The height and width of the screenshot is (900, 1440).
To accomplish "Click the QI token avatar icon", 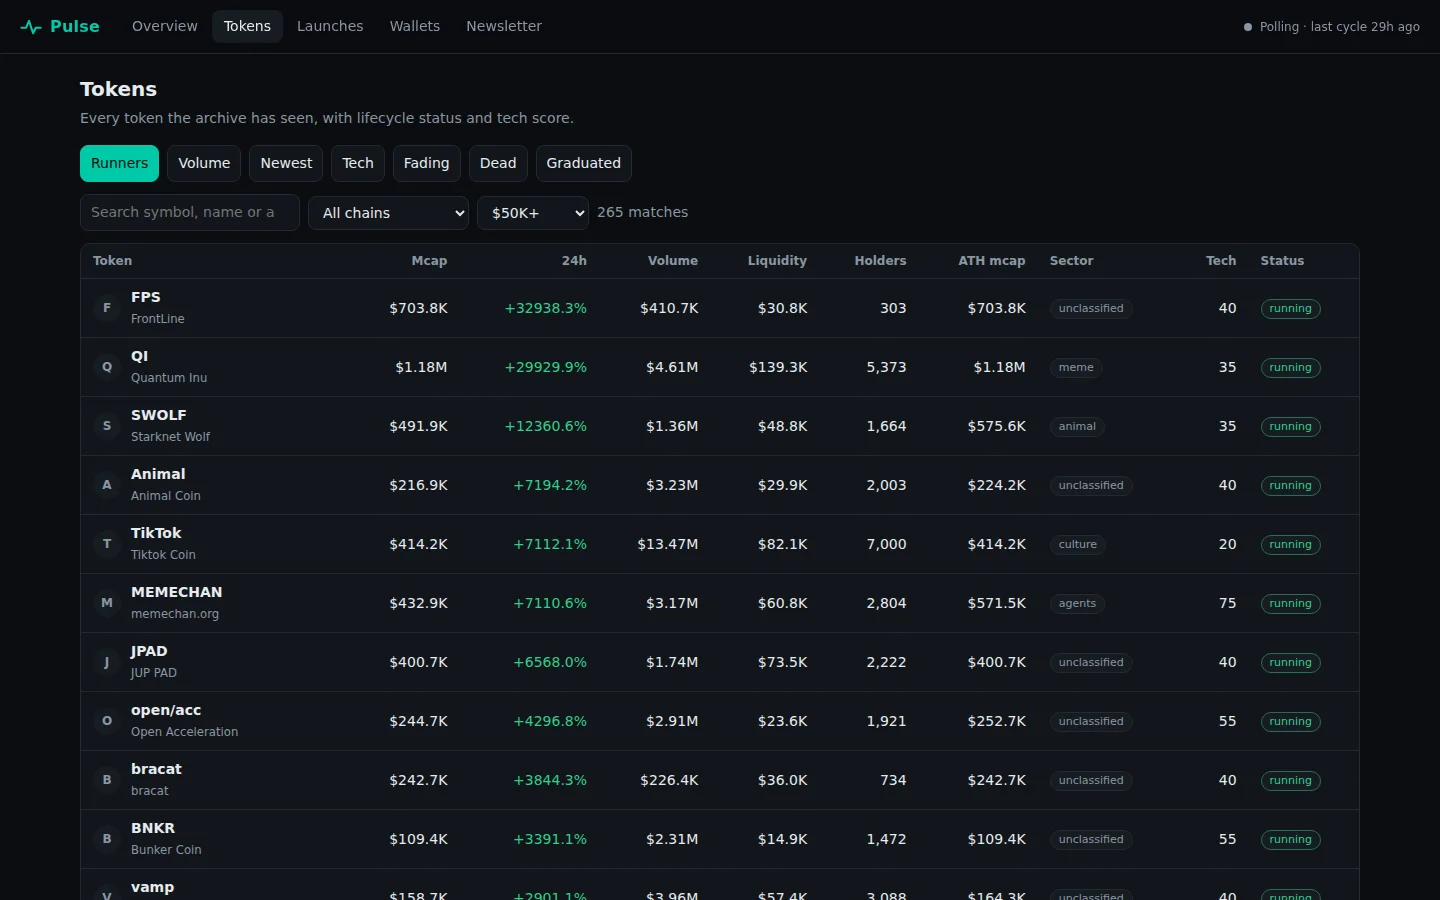I will coord(107,367).
